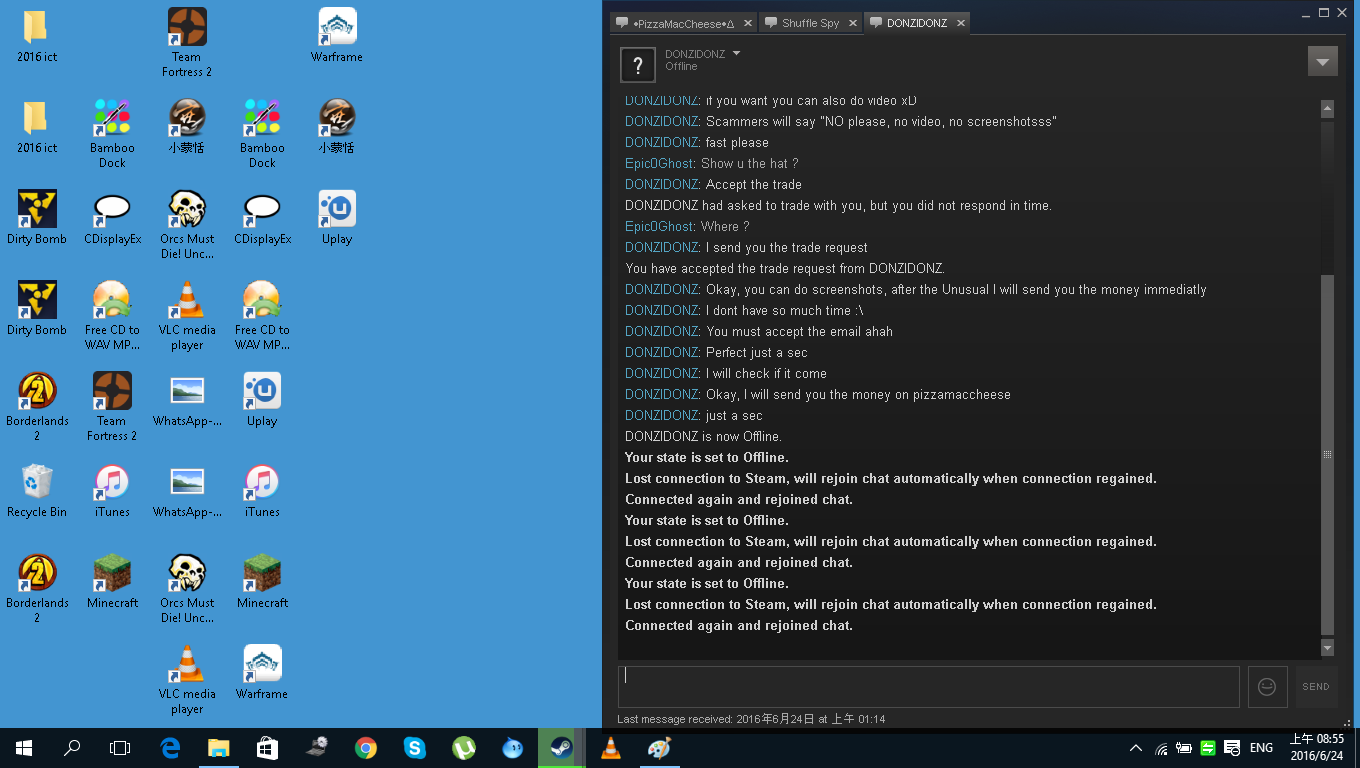Image resolution: width=1360 pixels, height=768 pixels.
Task: Open the chat options dropdown button
Action: [1322, 62]
